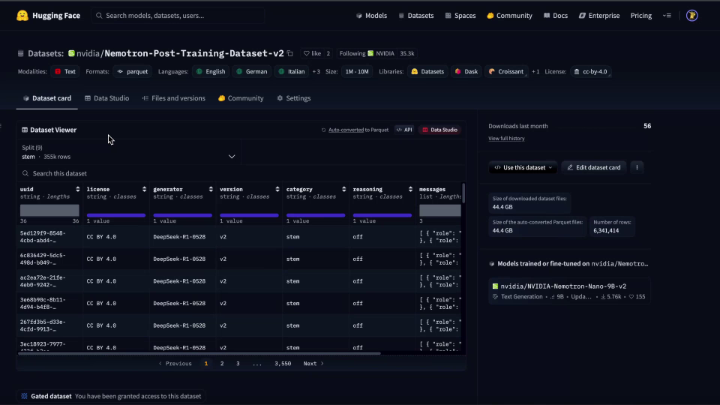Click the German language tag
Image resolution: width=720 pixels, height=405 pixels.
click(x=252, y=72)
